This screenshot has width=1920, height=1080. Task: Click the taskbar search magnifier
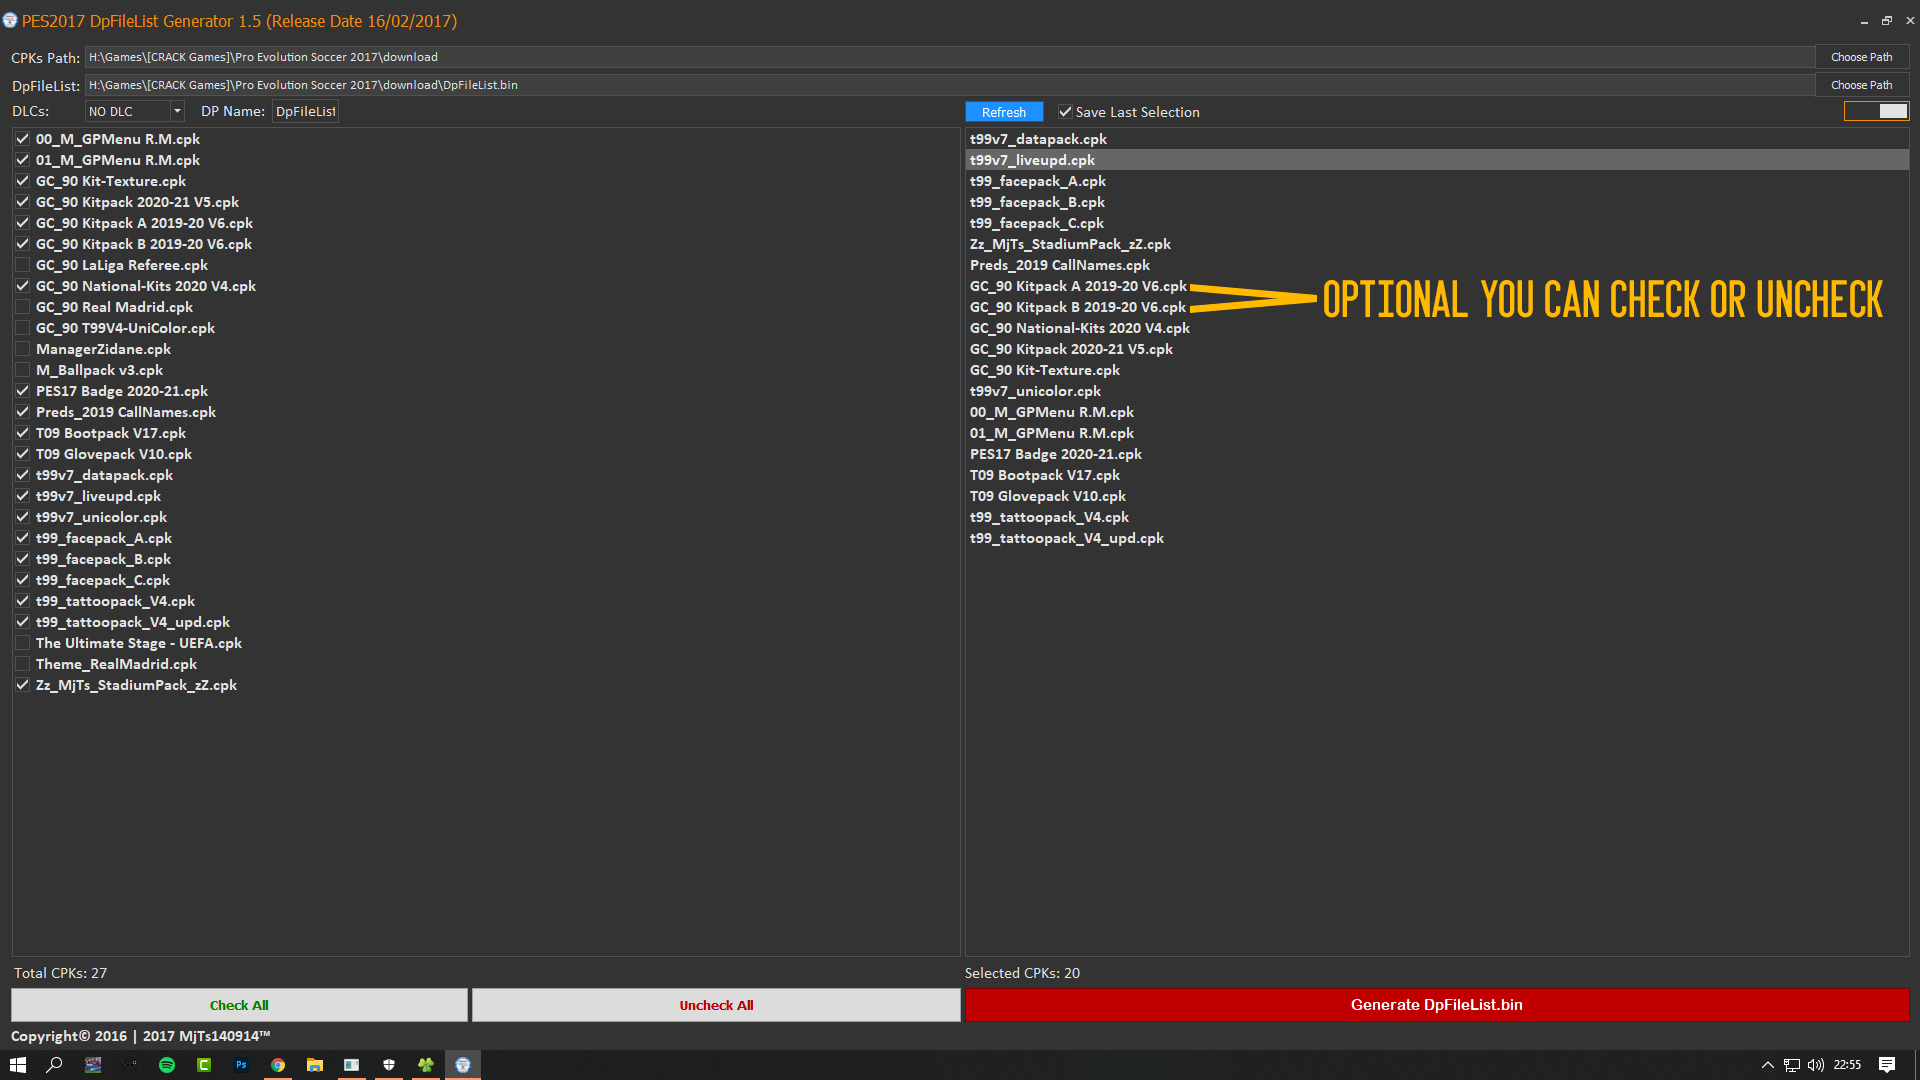click(55, 1065)
